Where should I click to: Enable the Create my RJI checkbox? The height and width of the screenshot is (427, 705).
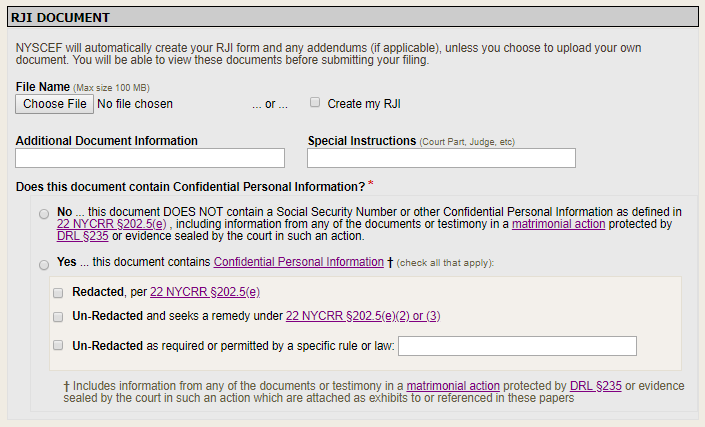pyautogui.click(x=315, y=103)
